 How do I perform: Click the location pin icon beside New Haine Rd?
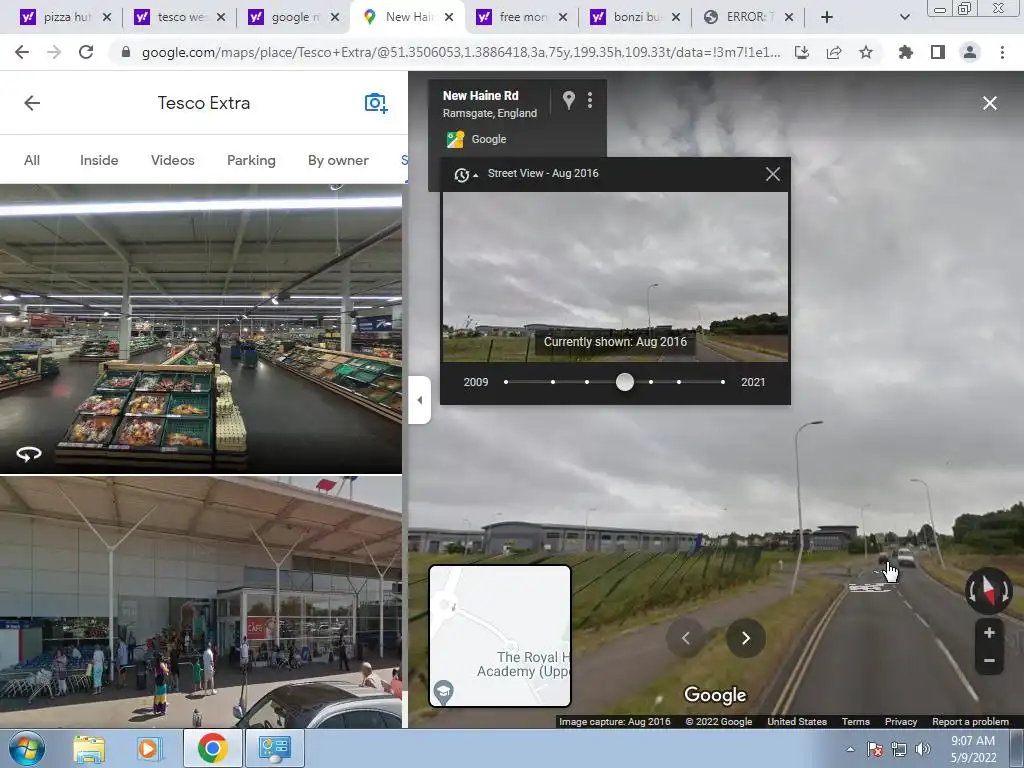[569, 100]
